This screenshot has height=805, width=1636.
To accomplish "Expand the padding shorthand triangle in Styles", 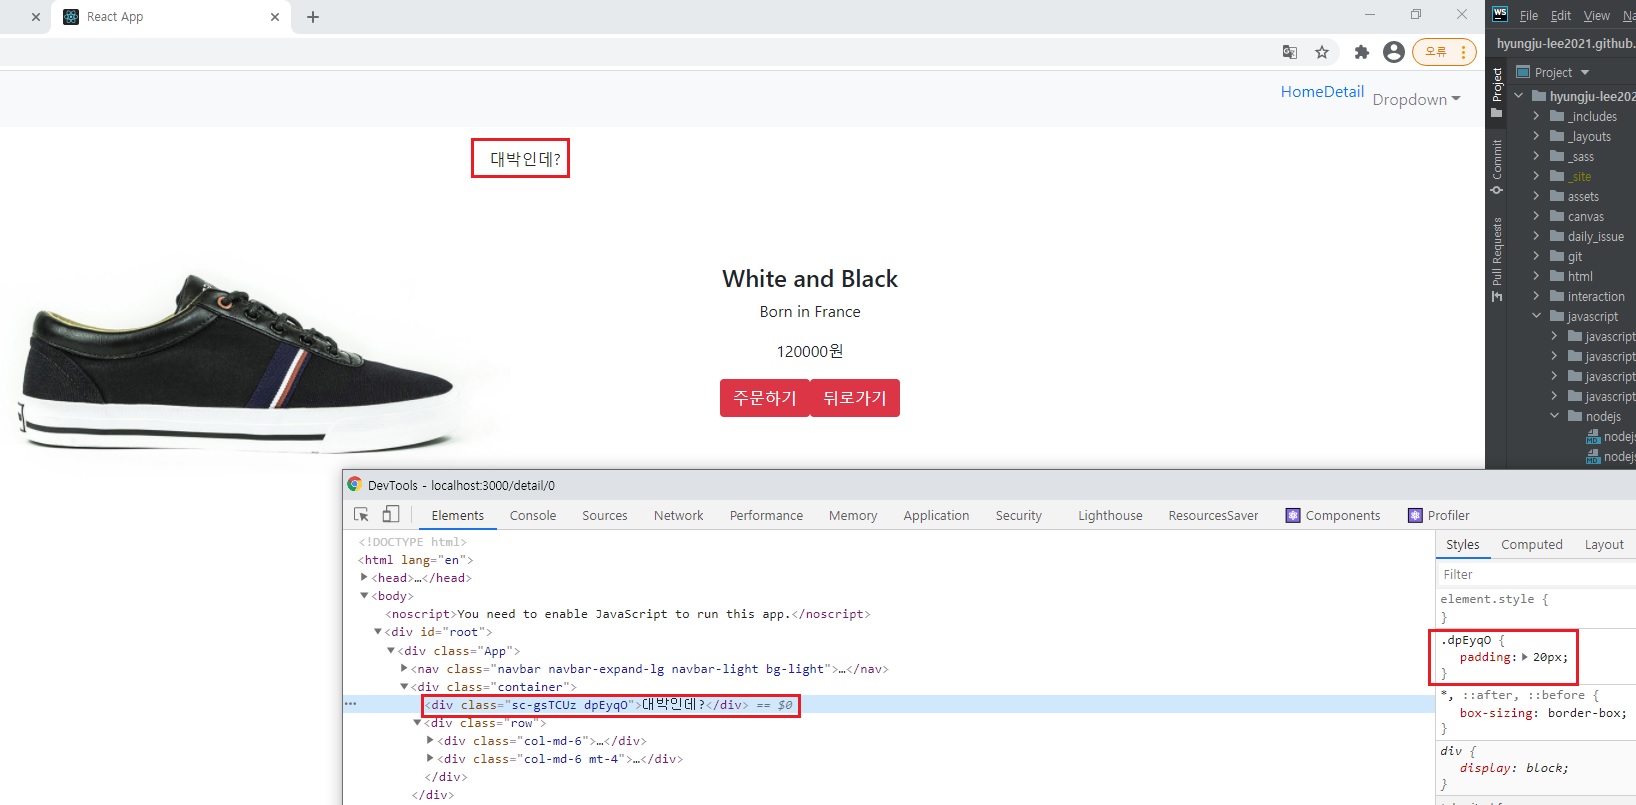I will [x=1525, y=657].
